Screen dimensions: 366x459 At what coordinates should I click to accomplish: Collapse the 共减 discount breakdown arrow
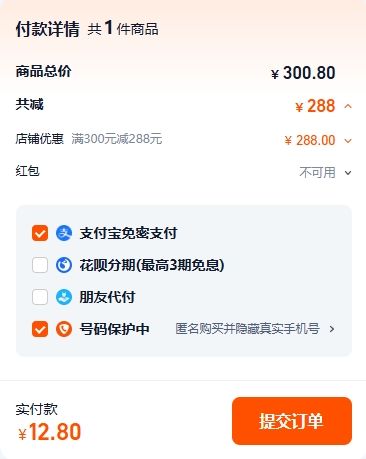348,106
